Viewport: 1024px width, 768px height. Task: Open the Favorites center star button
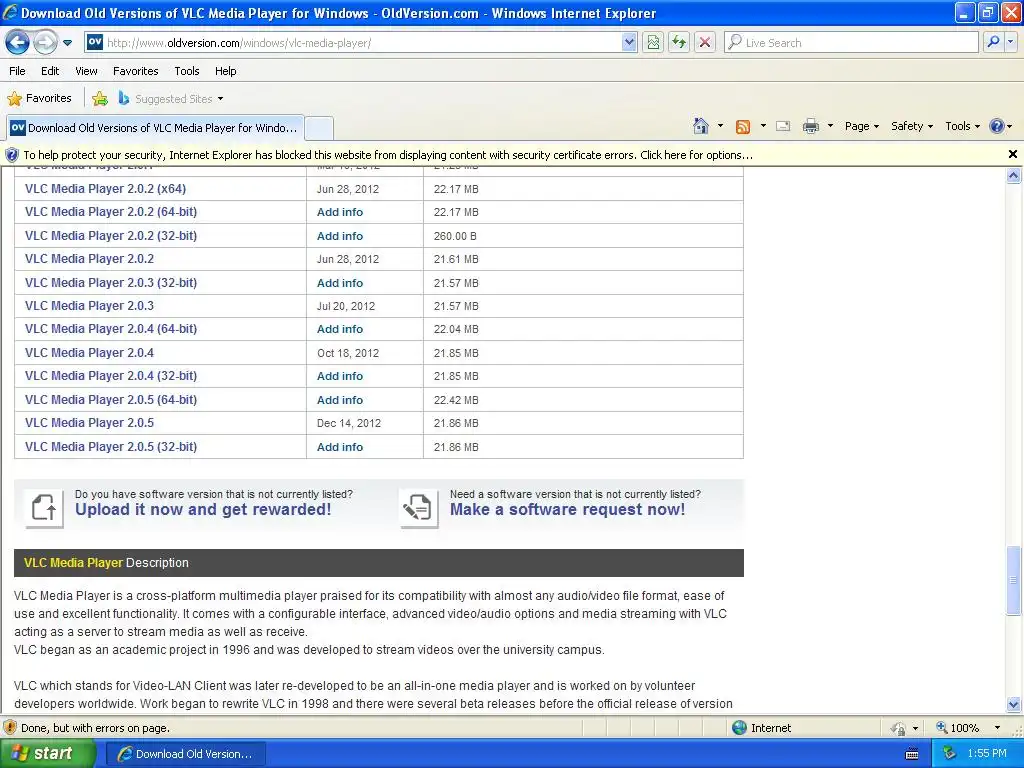tap(39, 99)
